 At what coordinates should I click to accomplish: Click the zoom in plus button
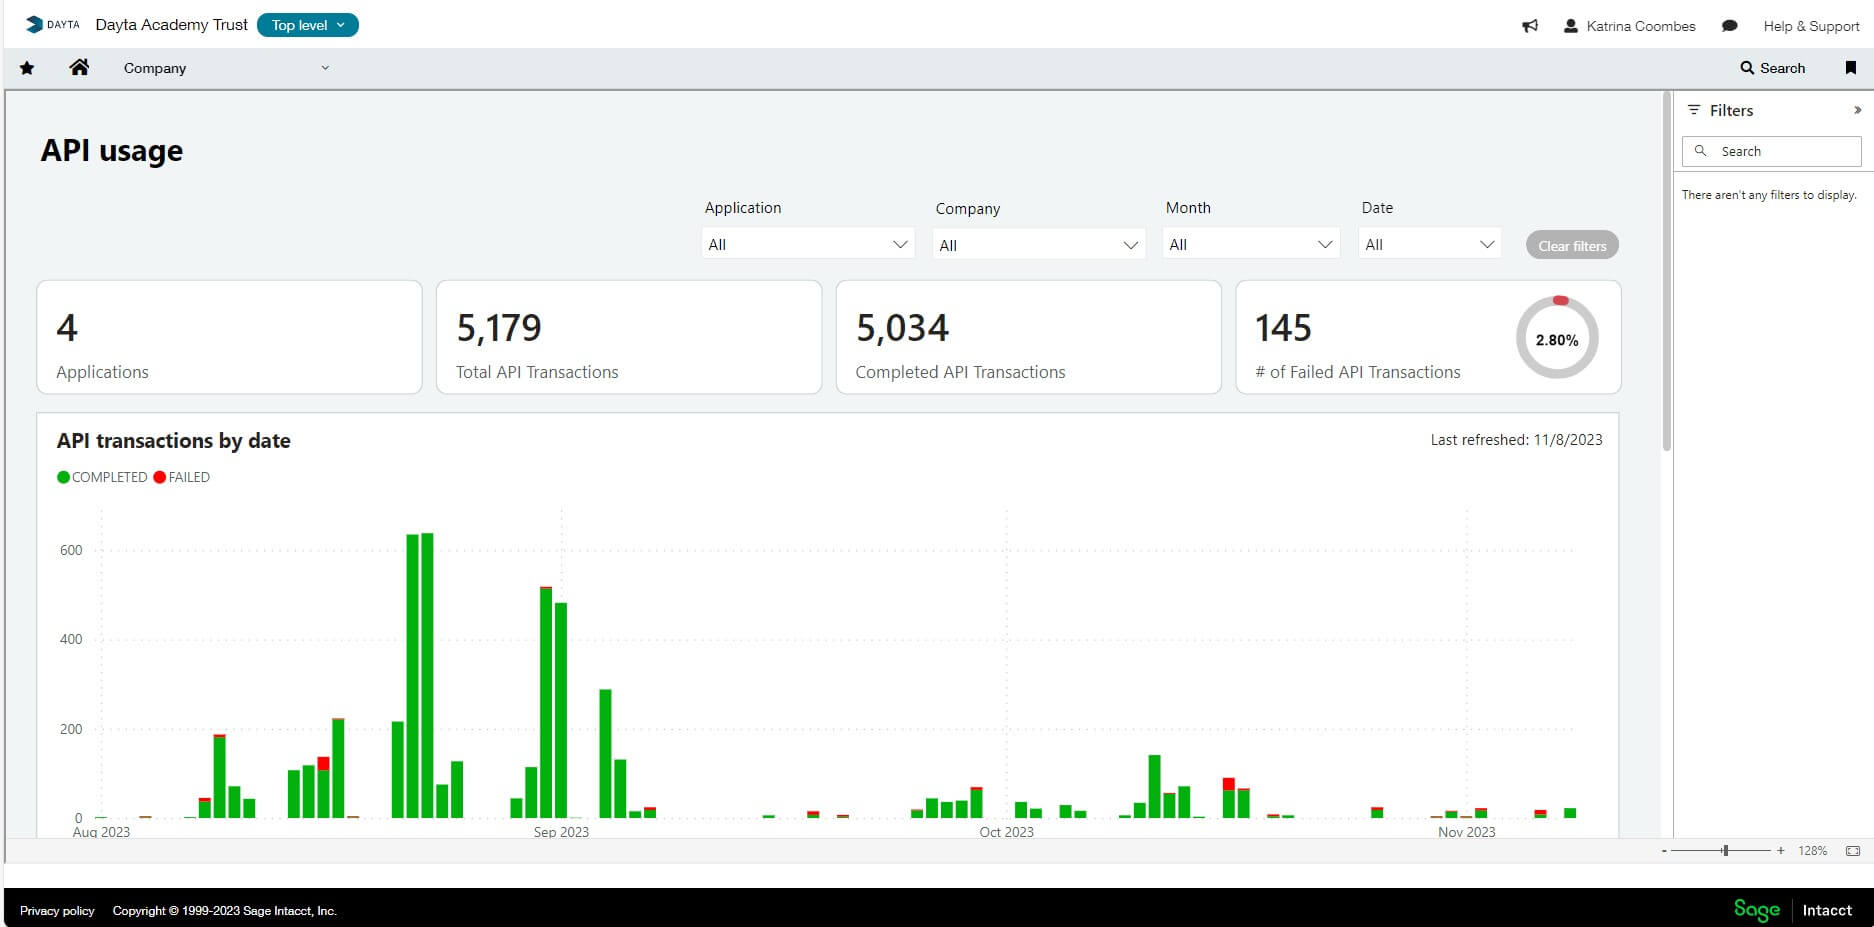click(1780, 850)
